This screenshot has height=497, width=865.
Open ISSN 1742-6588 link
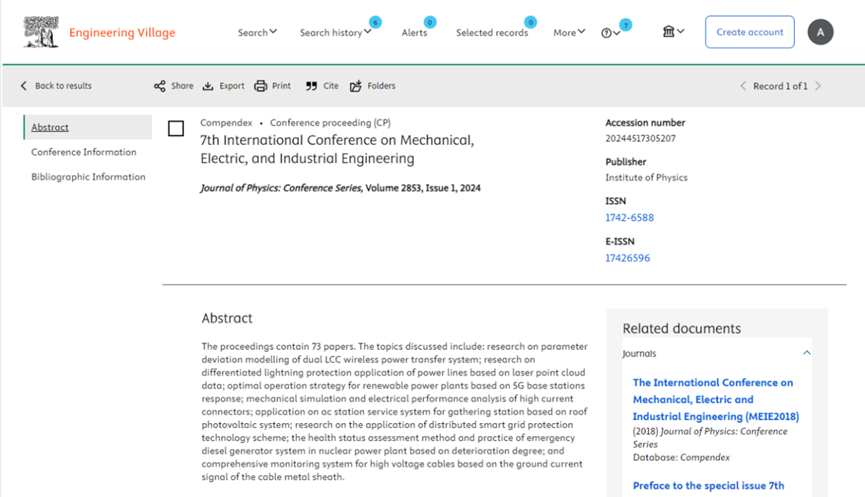click(x=629, y=218)
